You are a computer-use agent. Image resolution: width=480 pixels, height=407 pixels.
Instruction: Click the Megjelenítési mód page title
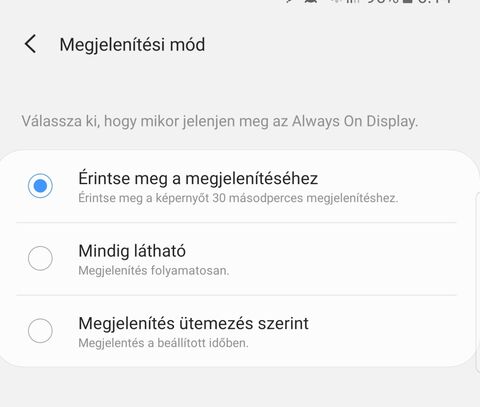132,45
